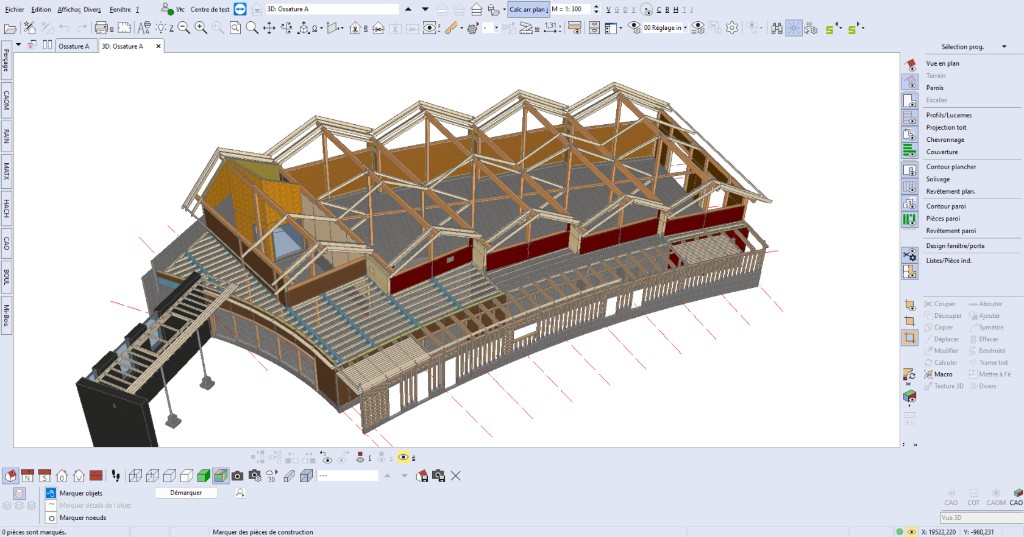1024x537 pixels.
Task: Open the Fenêtre menu
Action: tap(121, 10)
